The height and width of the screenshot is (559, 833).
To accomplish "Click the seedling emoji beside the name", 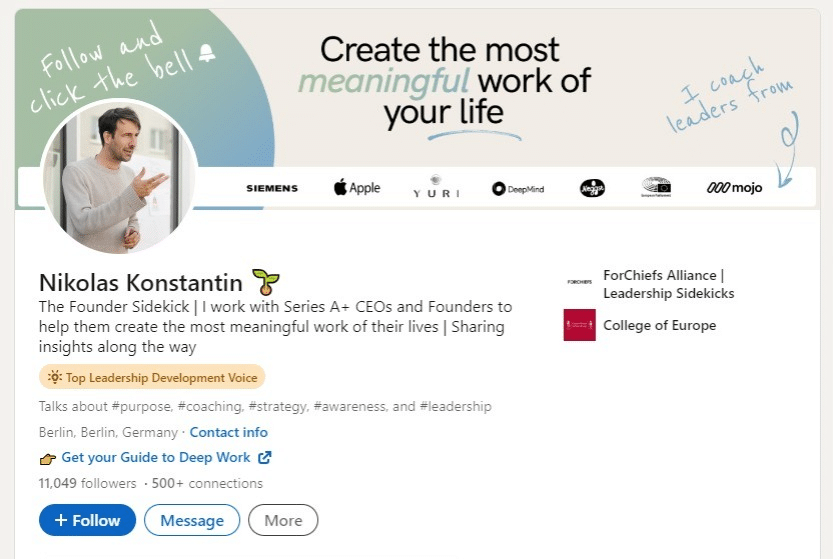I will point(266,282).
